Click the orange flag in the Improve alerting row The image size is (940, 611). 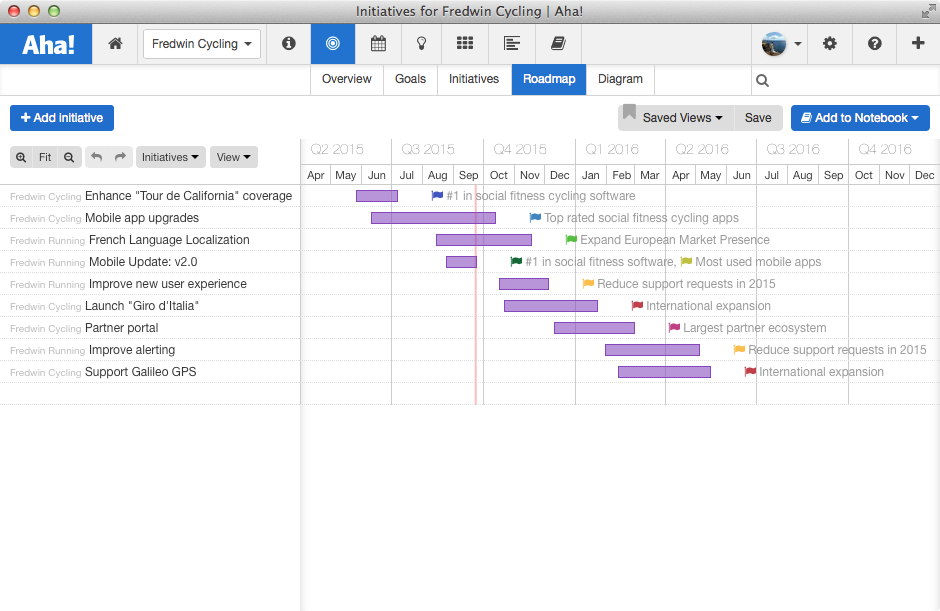click(739, 350)
